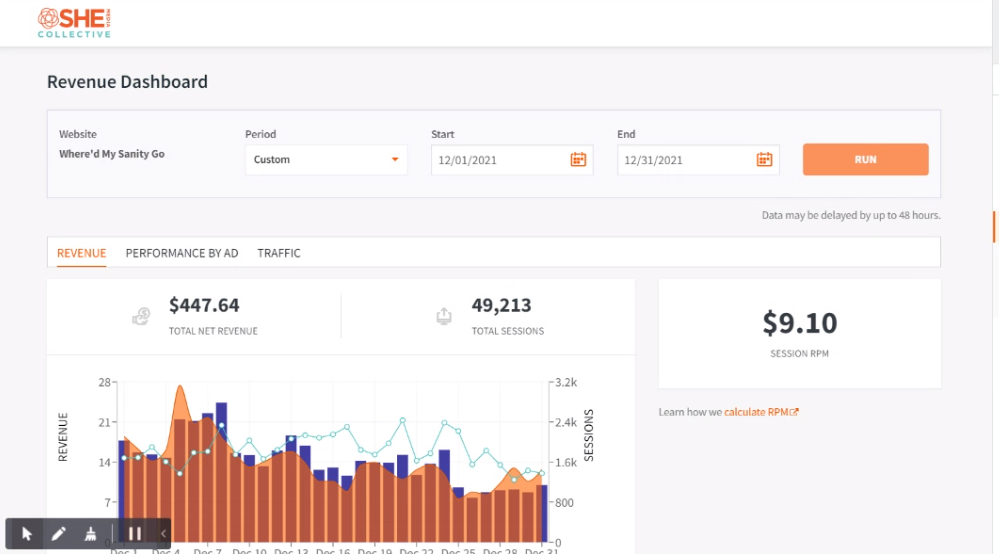Click the REVENUE axis label on chart
The height and width of the screenshot is (554, 999).
(x=62, y=437)
